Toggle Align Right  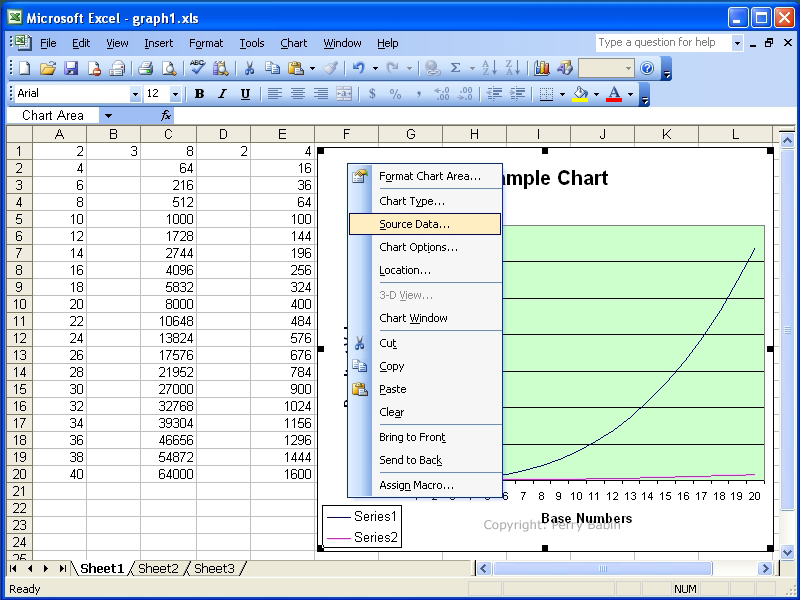tap(321, 94)
